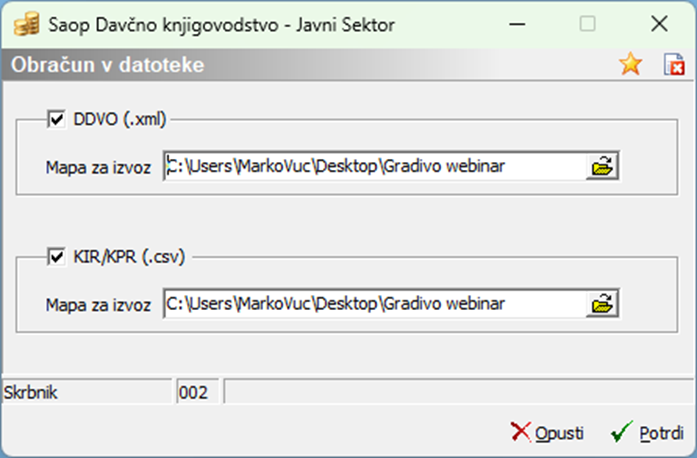Click the gold coins application icon

27,24
